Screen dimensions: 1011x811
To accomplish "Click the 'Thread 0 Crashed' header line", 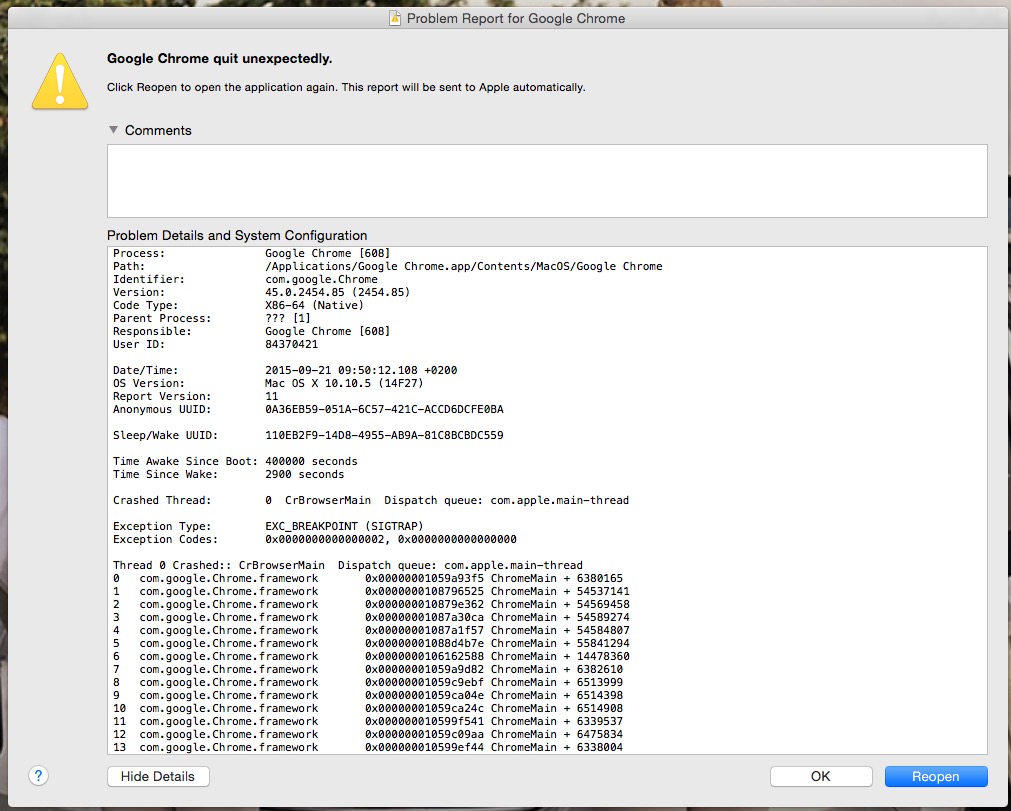I will click(x=347, y=565).
